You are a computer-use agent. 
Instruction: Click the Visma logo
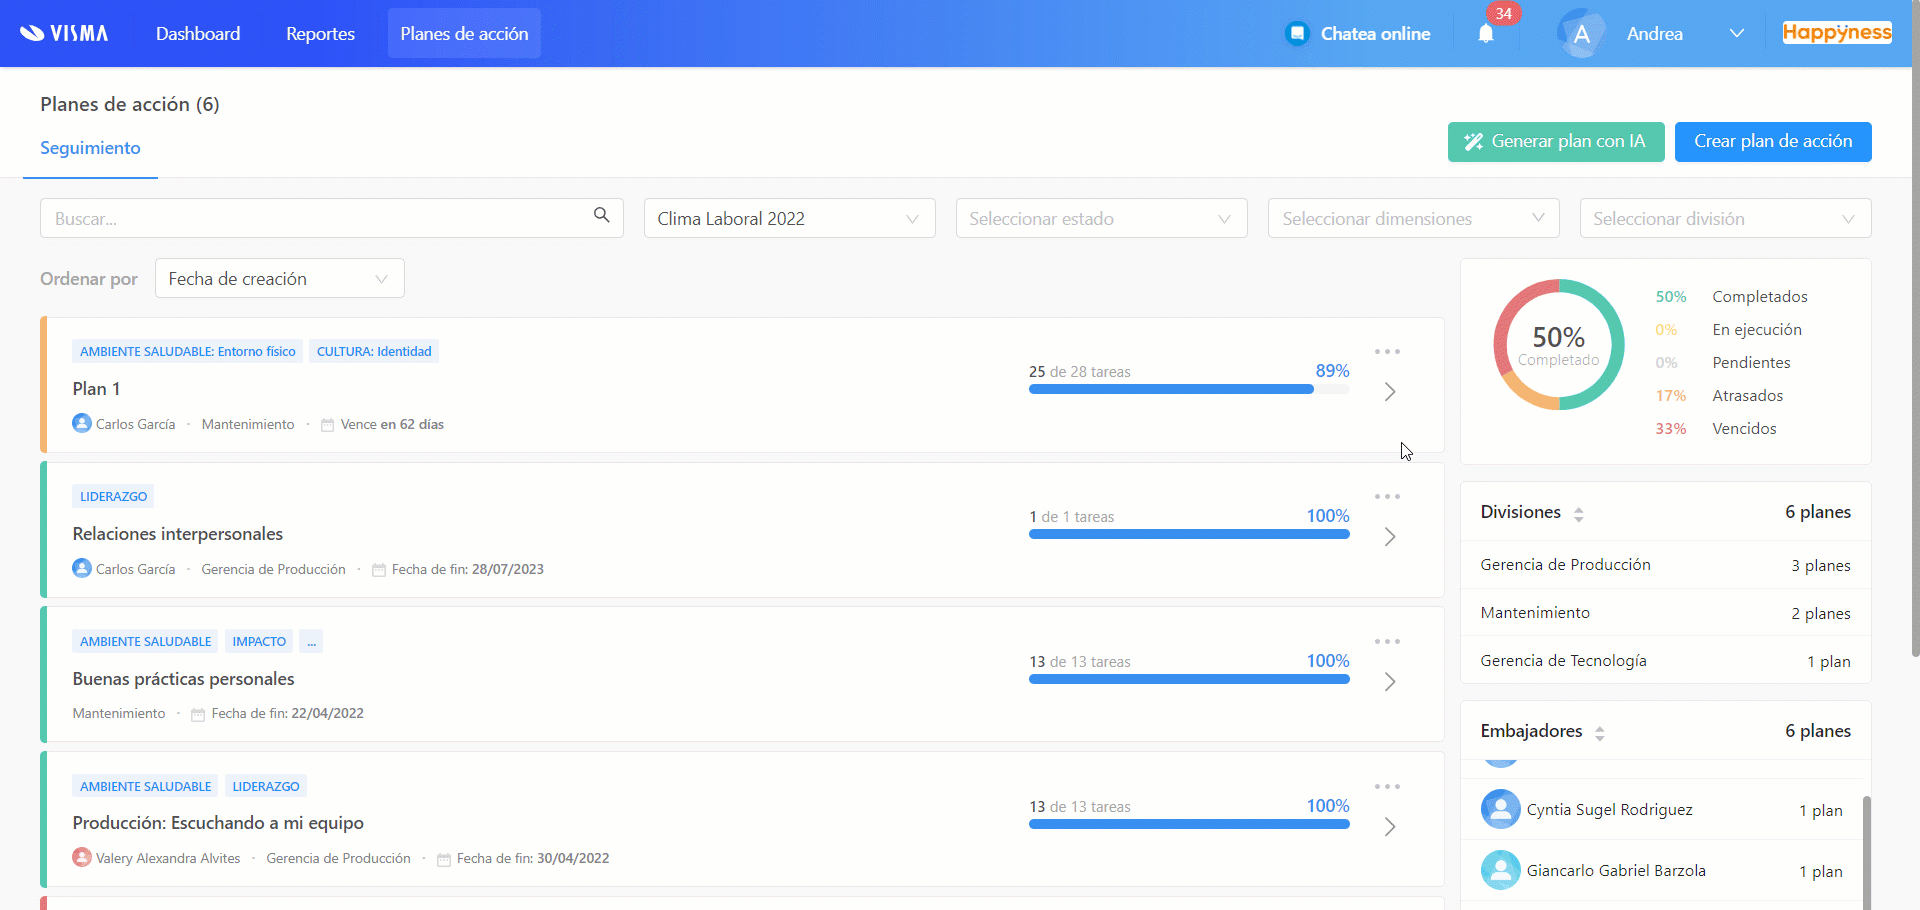[64, 33]
